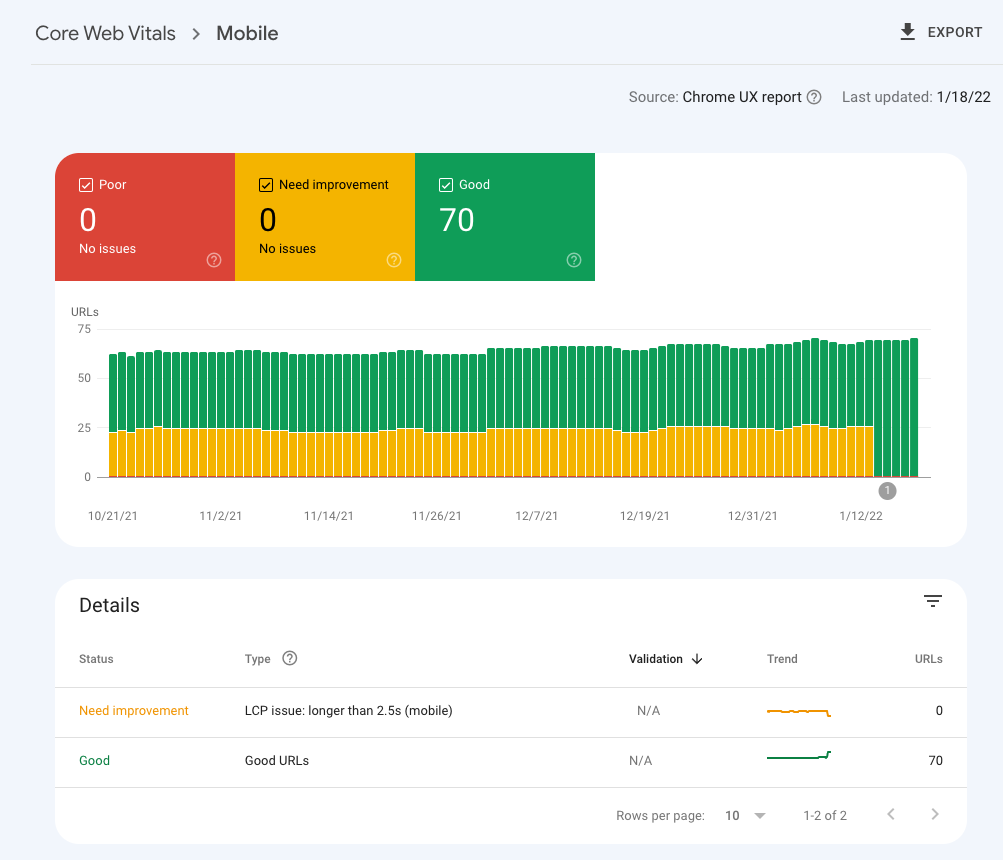Open the Good status row

pyautogui.click(x=510, y=762)
